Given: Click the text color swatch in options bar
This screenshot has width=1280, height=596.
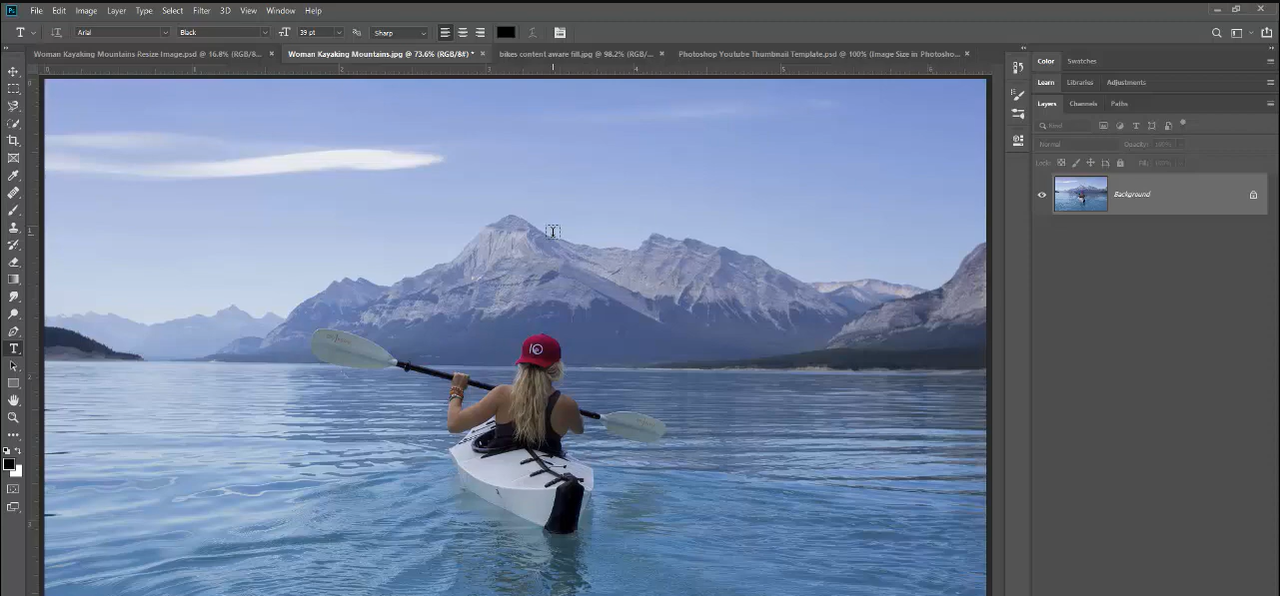Looking at the screenshot, I should pos(506,33).
